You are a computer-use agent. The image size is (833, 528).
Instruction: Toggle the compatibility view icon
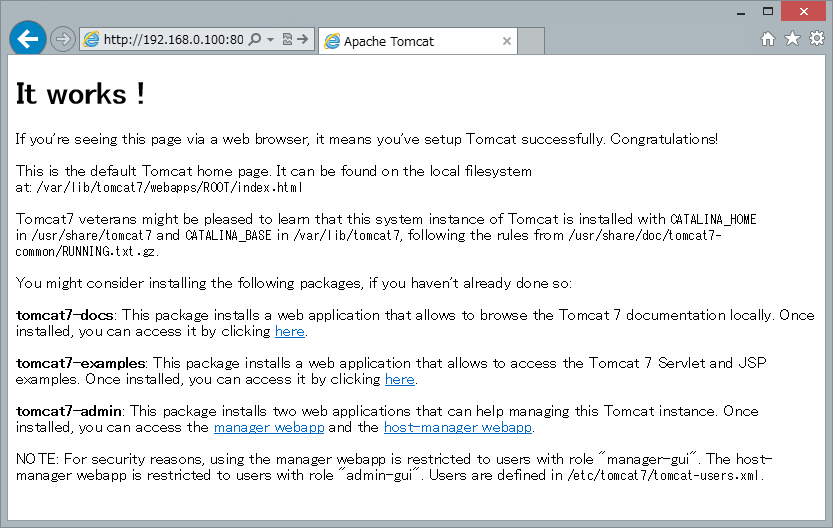tap(287, 39)
